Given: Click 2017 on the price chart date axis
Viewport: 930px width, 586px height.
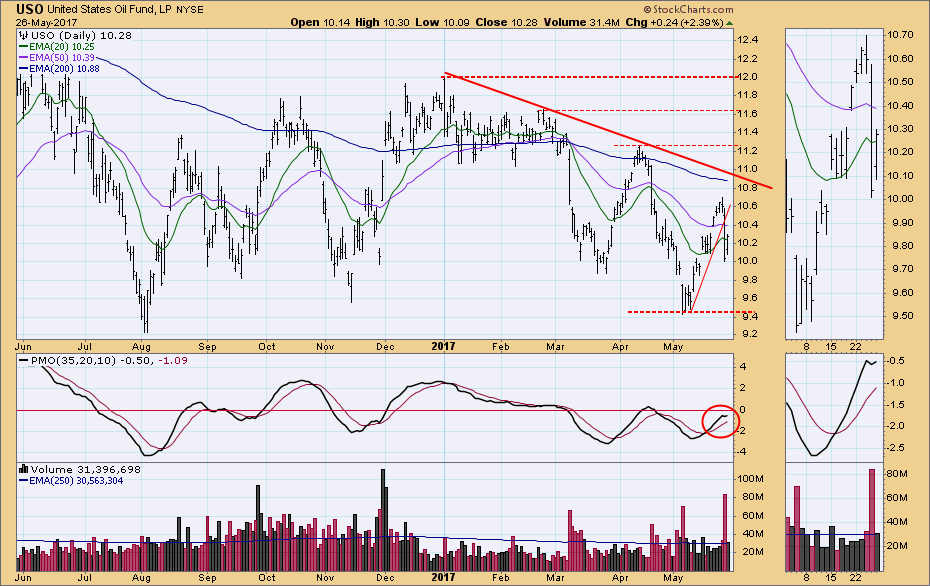Looking at the screenshot, I should point(443,346).
